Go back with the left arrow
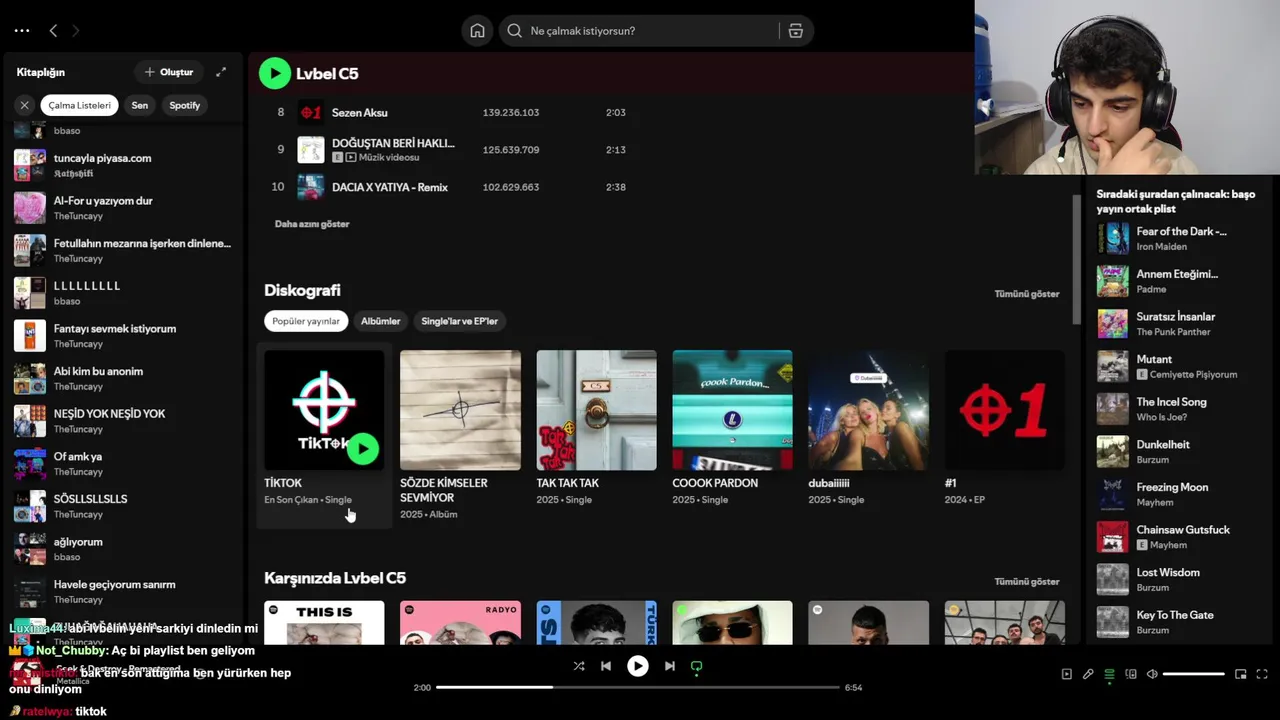1280x720 pixels. point(53,31)
